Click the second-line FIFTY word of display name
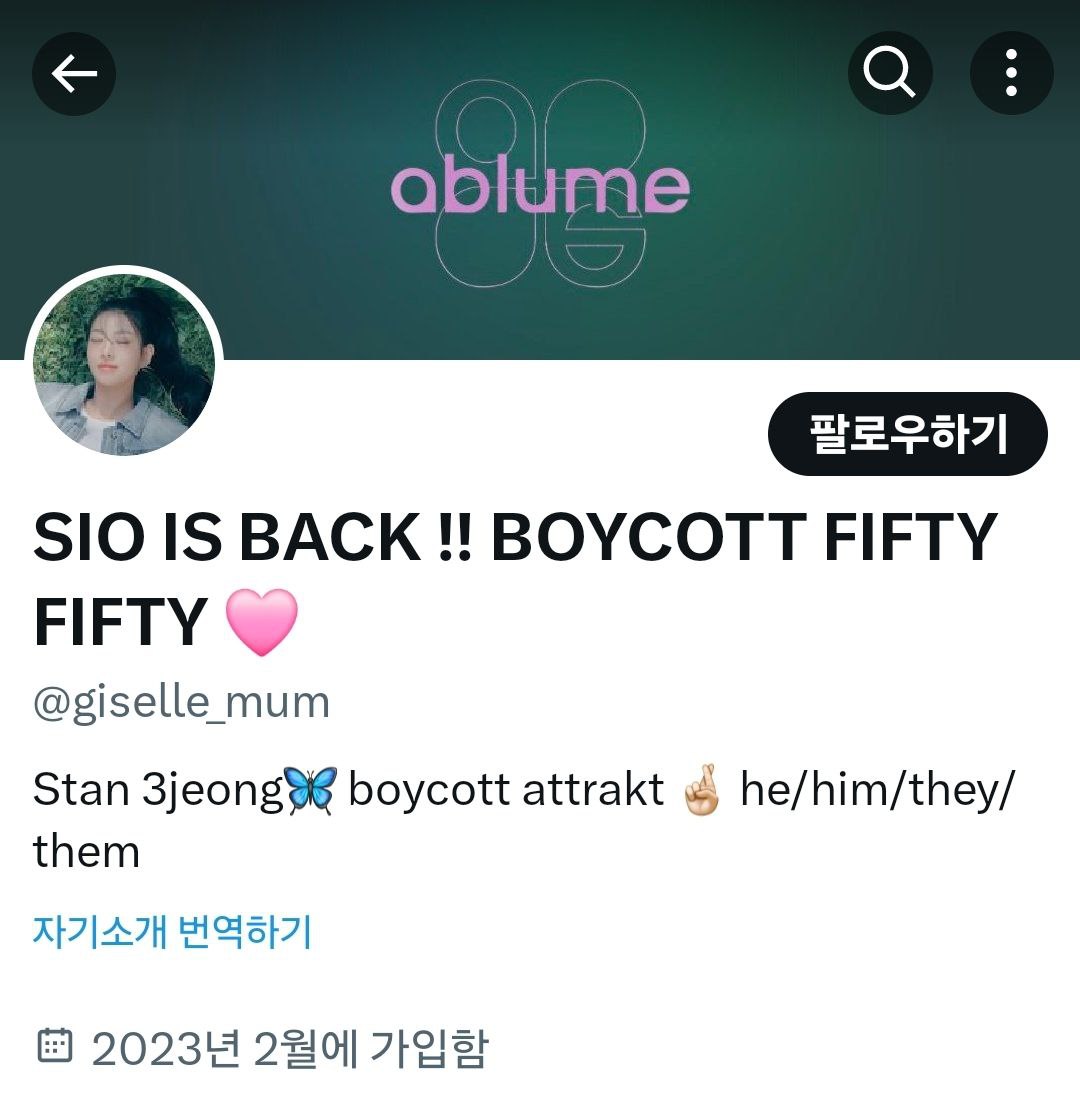This screenshot has height=1103, width=1080. [120, 623]
